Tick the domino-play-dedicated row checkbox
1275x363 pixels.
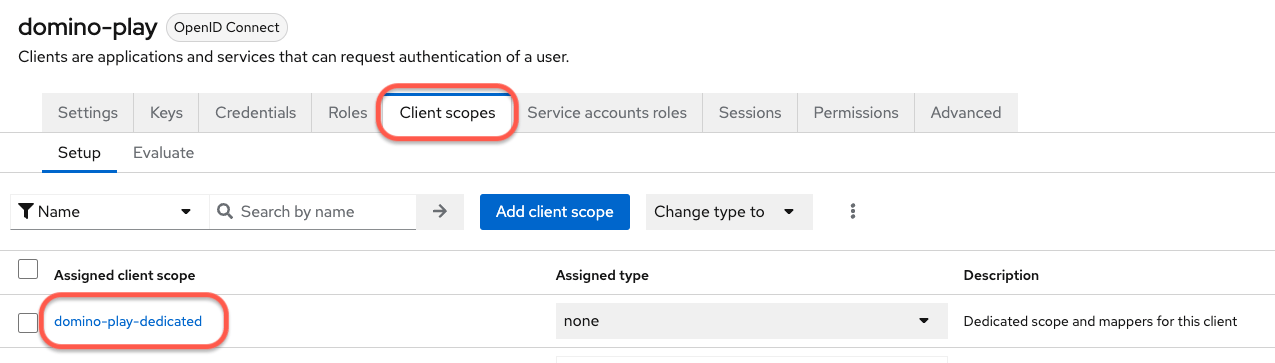(28, 322)
